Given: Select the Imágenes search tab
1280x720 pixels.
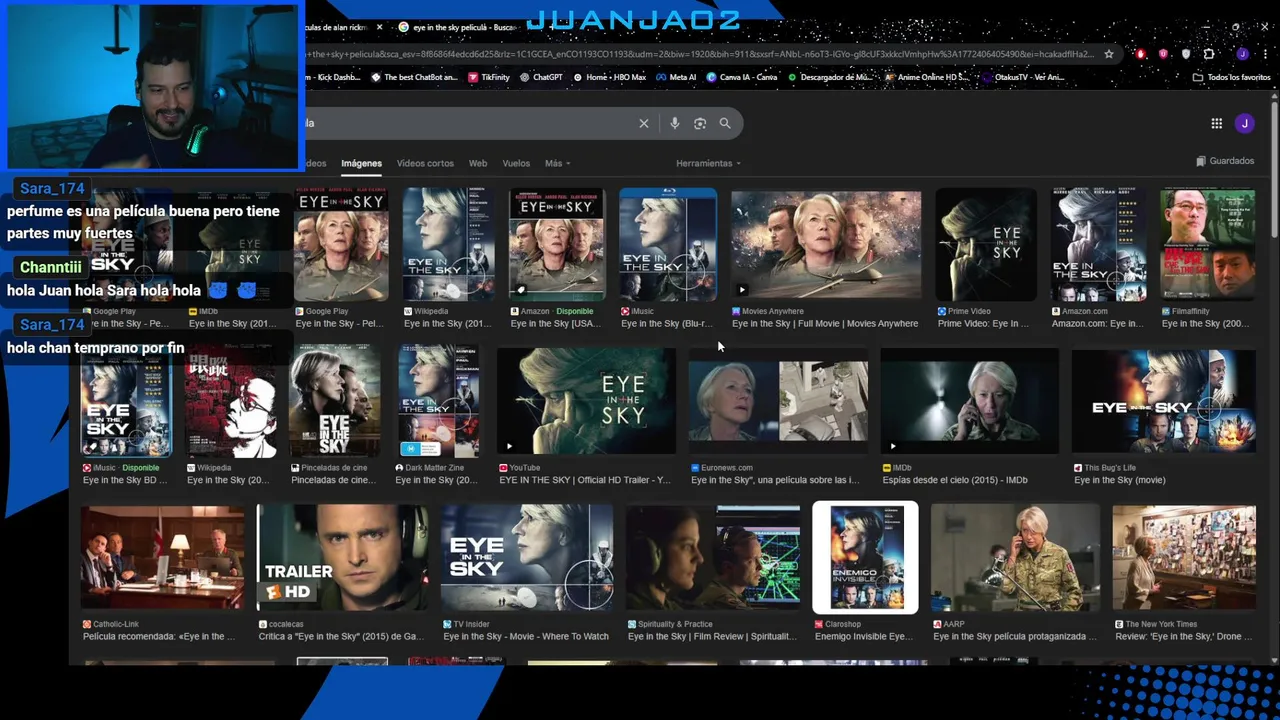Looking at the screenshot, I should (361, 163).
